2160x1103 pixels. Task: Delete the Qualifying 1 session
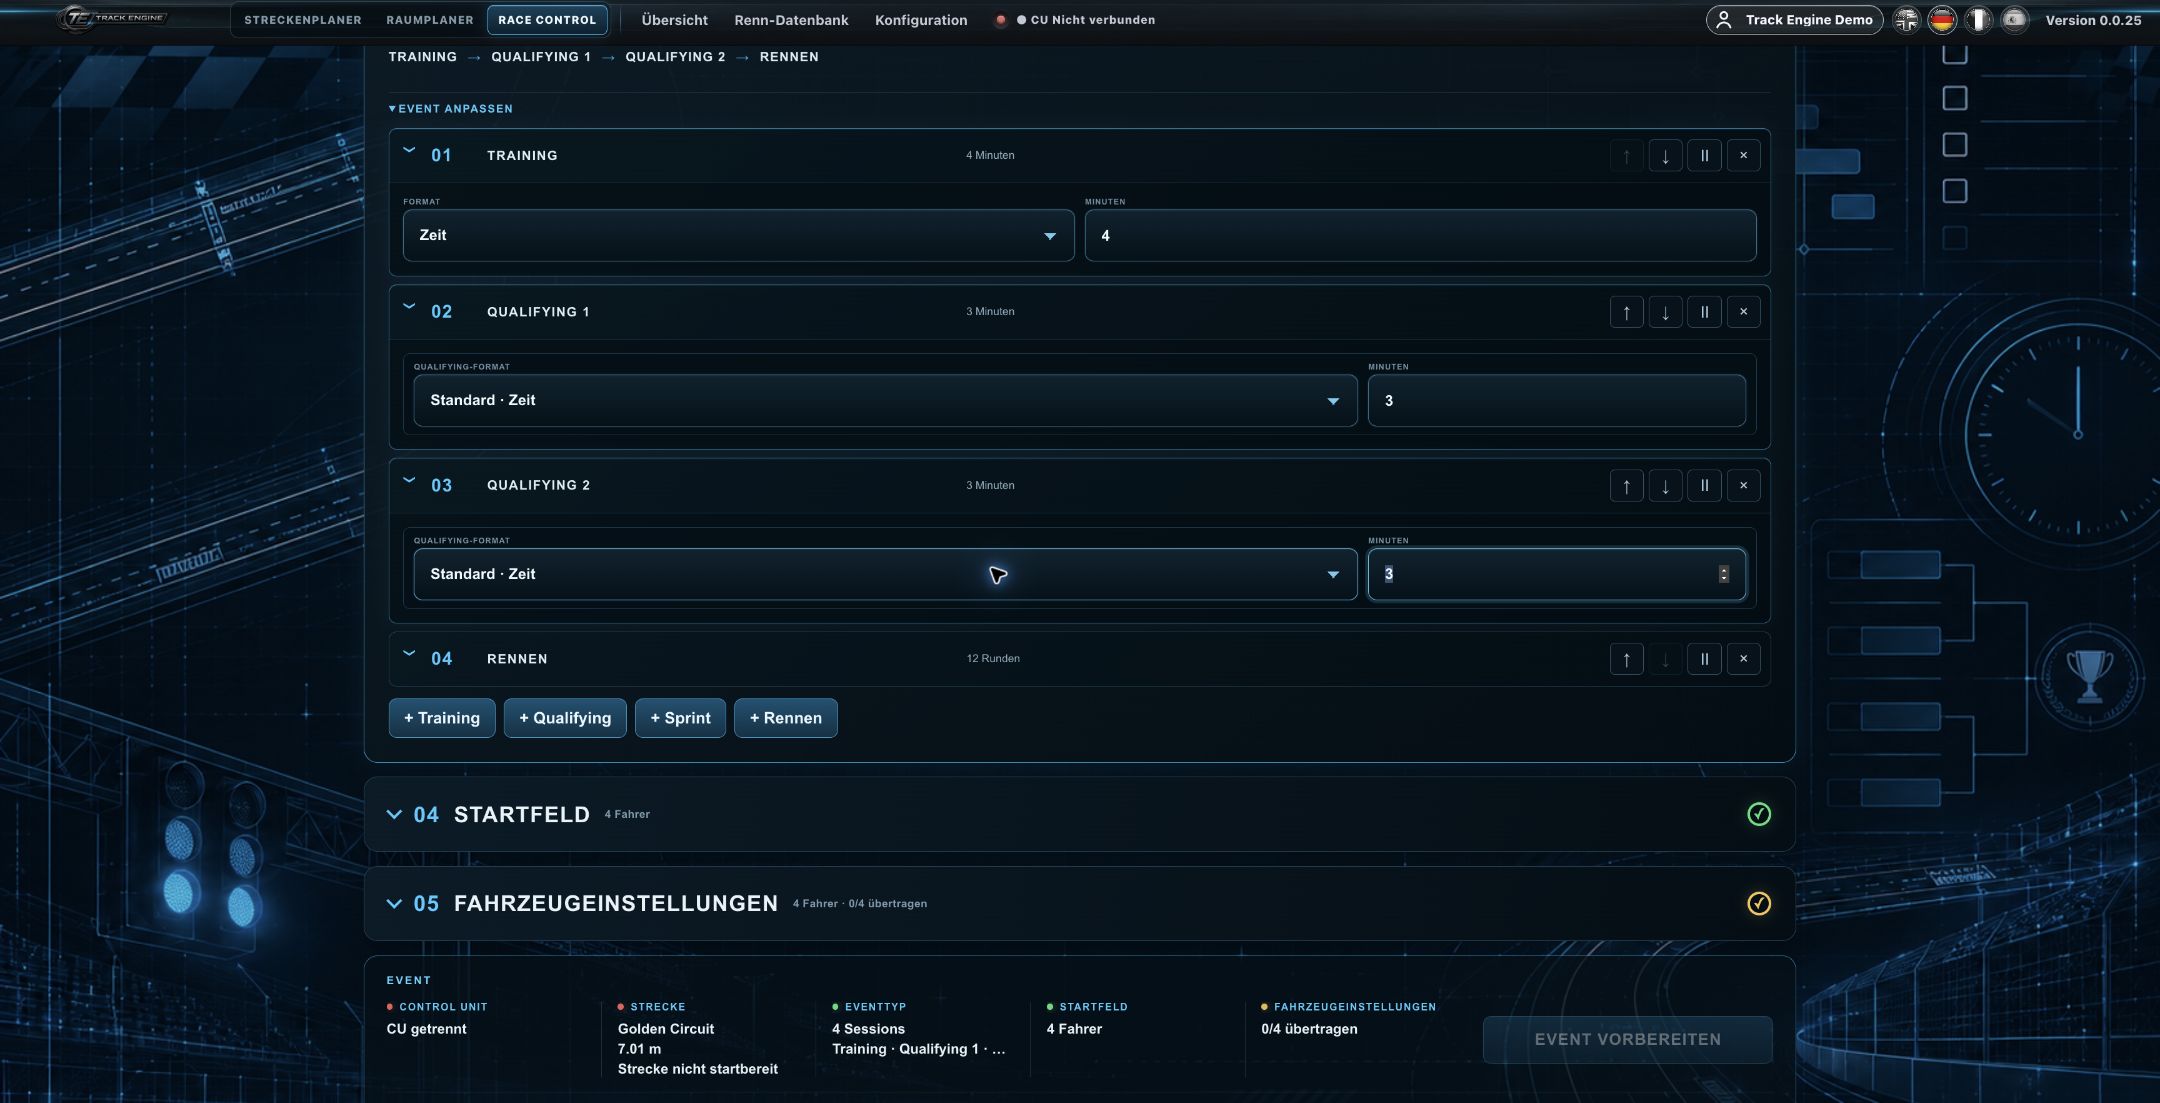[1743, 312]
